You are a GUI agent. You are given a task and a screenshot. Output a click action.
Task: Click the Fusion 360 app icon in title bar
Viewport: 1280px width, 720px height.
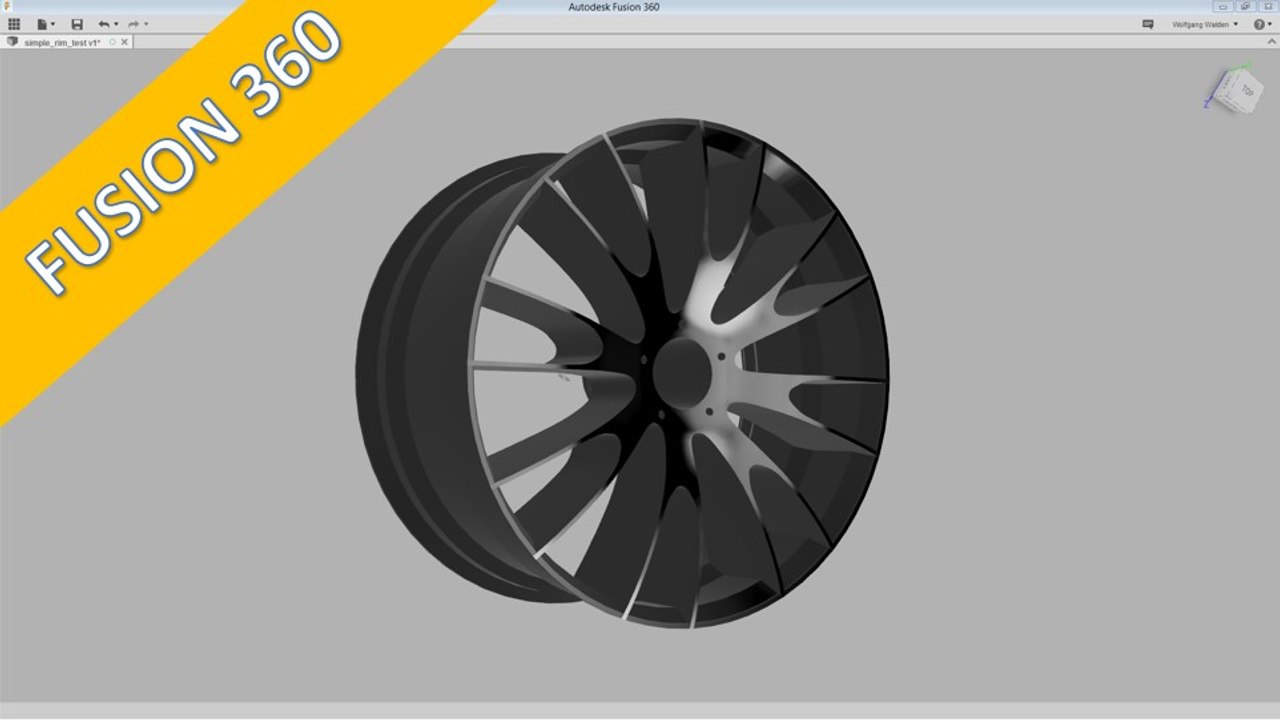[x=7, y=6]
